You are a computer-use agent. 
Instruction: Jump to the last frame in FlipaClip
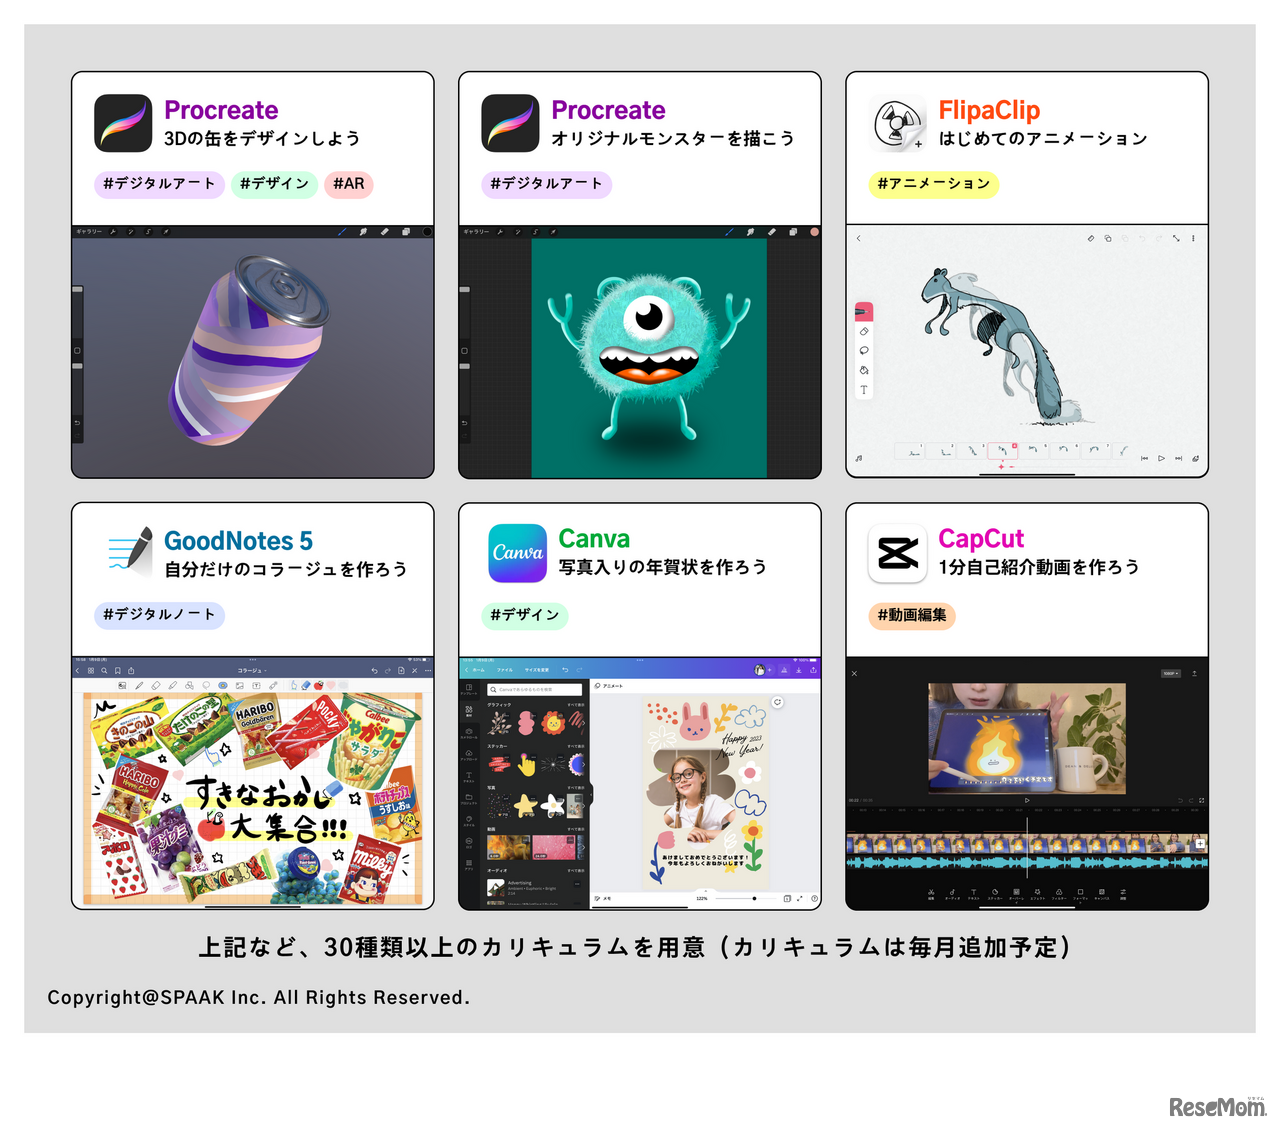(x=1178, y=458)
